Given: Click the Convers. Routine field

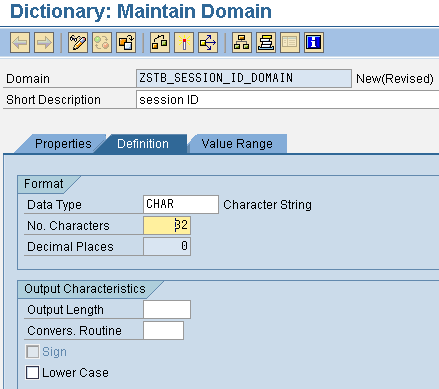Looking at the screenshot, I should [163, 330].
